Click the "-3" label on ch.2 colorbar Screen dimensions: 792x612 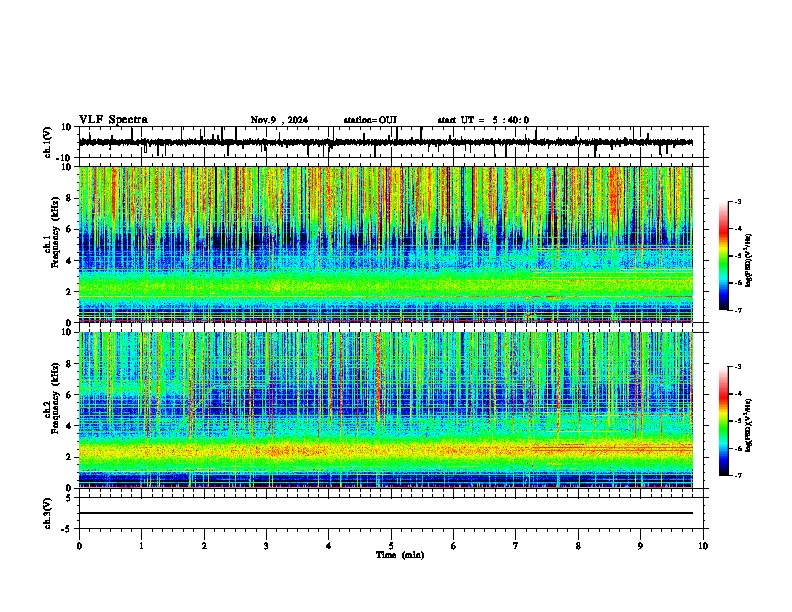[x=737, y=367]
